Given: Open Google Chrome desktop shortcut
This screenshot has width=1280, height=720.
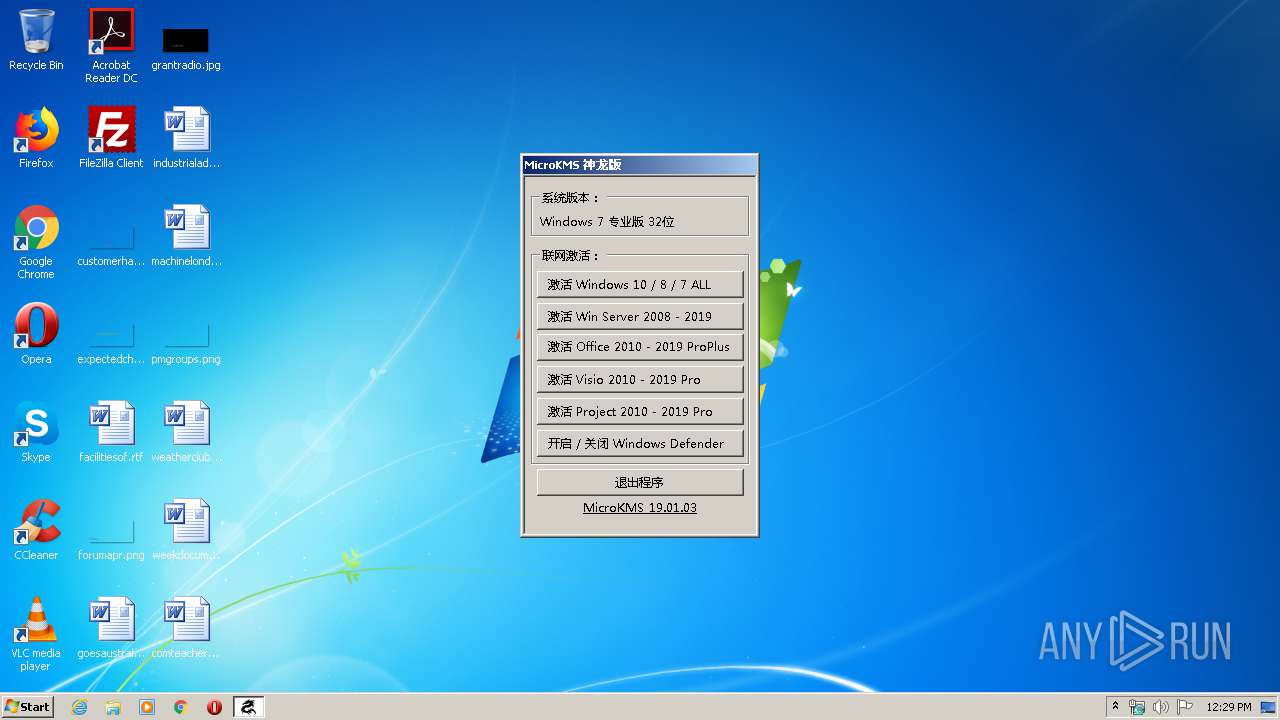Looking at the screenshot, I should click(36, 242).
